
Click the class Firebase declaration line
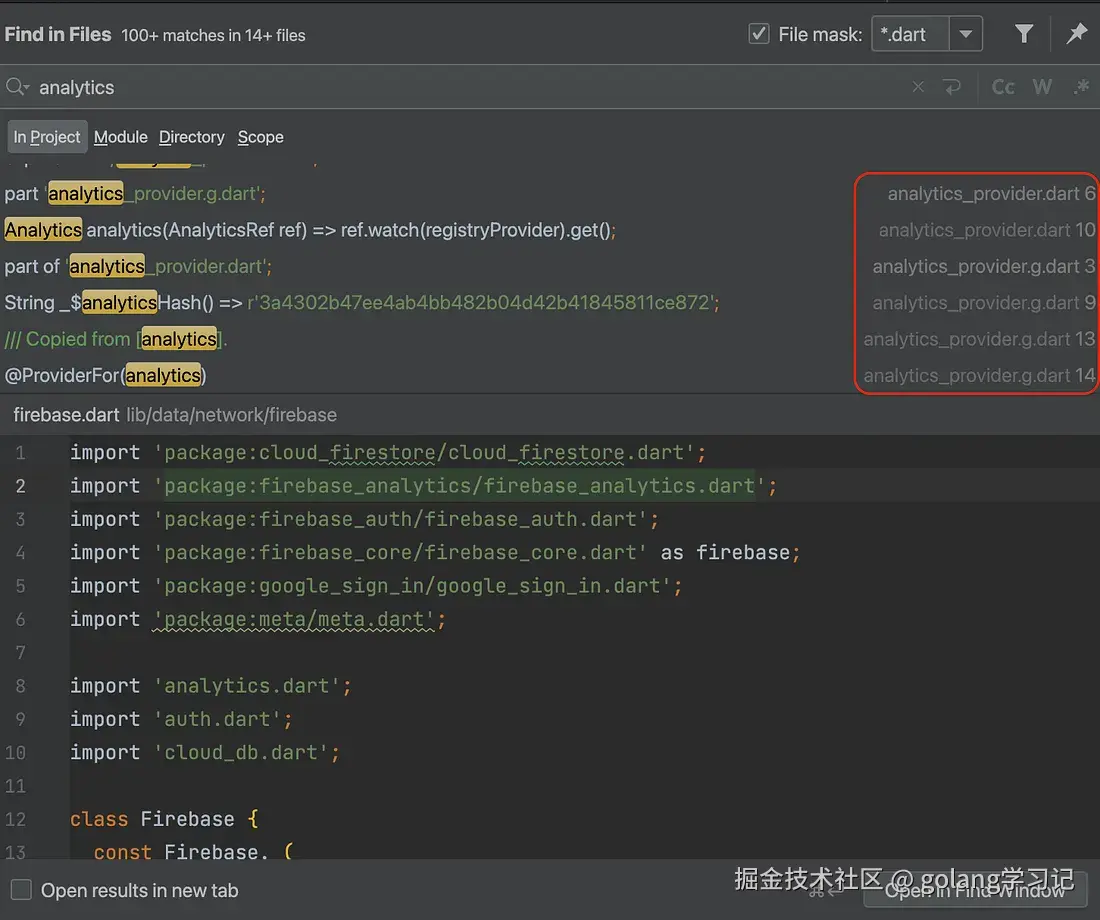(x=164, y=819)
